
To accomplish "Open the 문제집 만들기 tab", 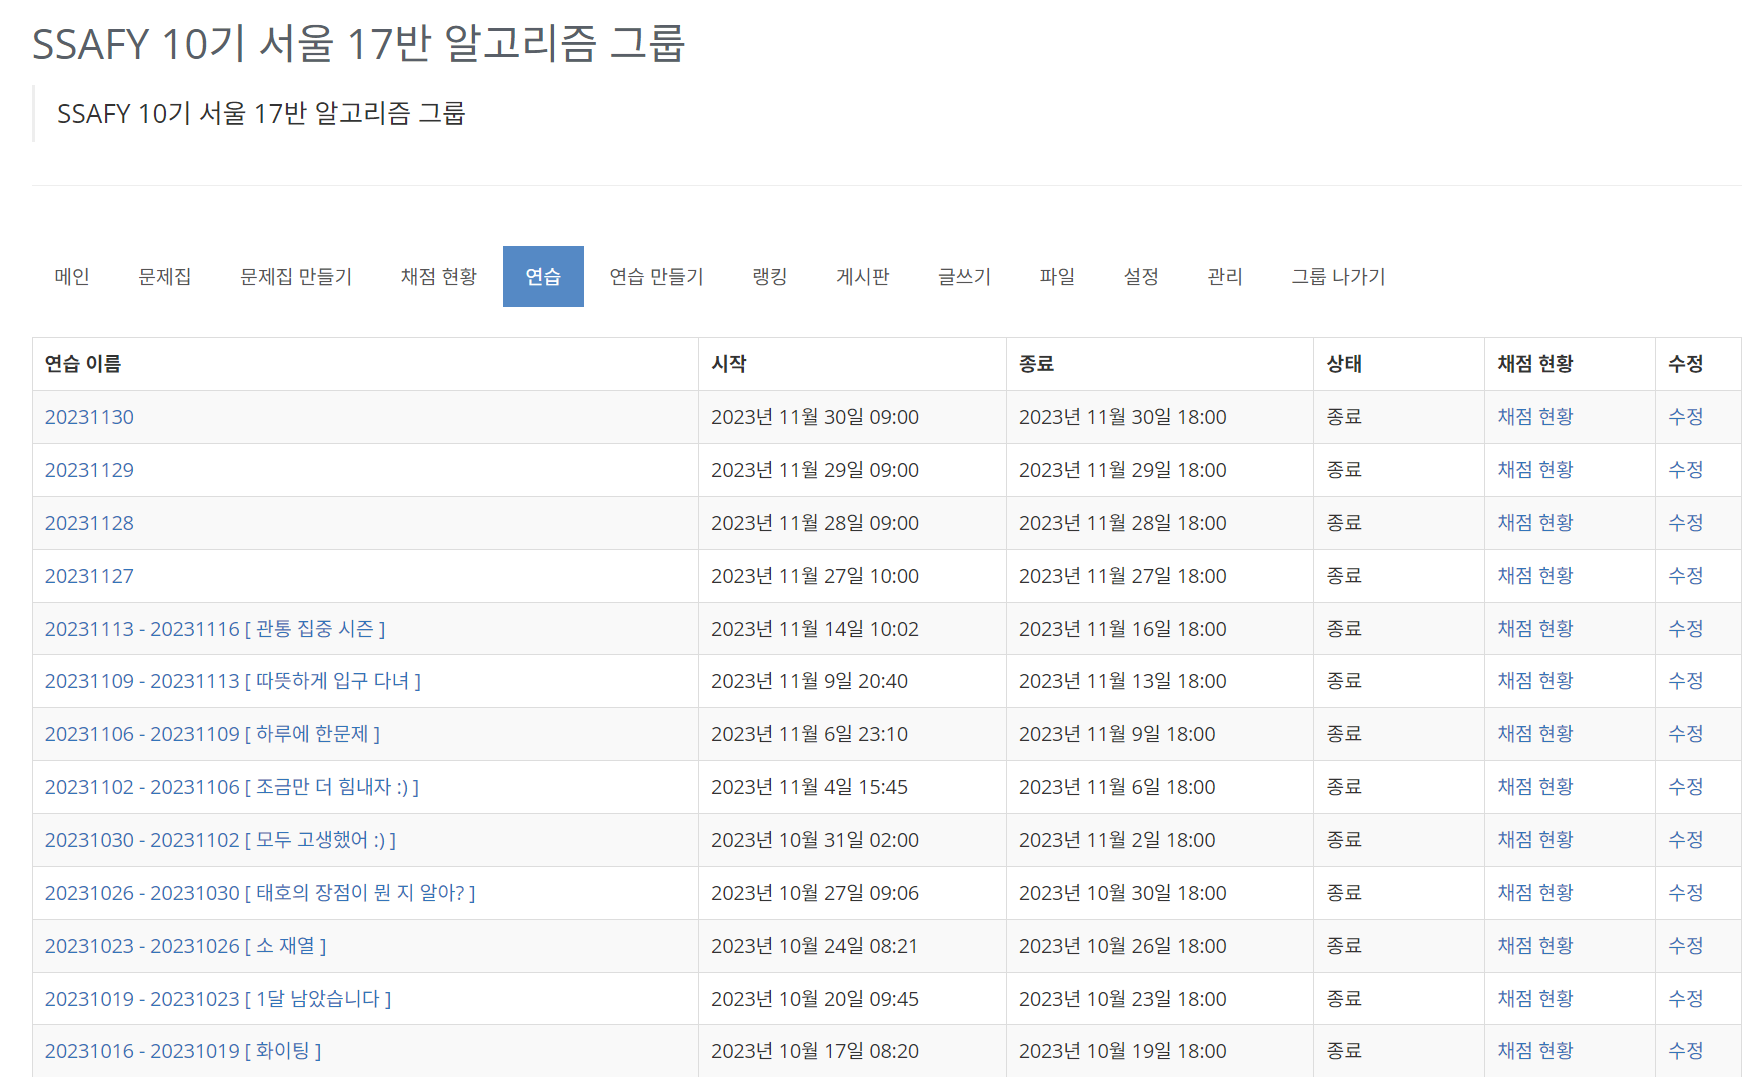I will tap(296, 276).
